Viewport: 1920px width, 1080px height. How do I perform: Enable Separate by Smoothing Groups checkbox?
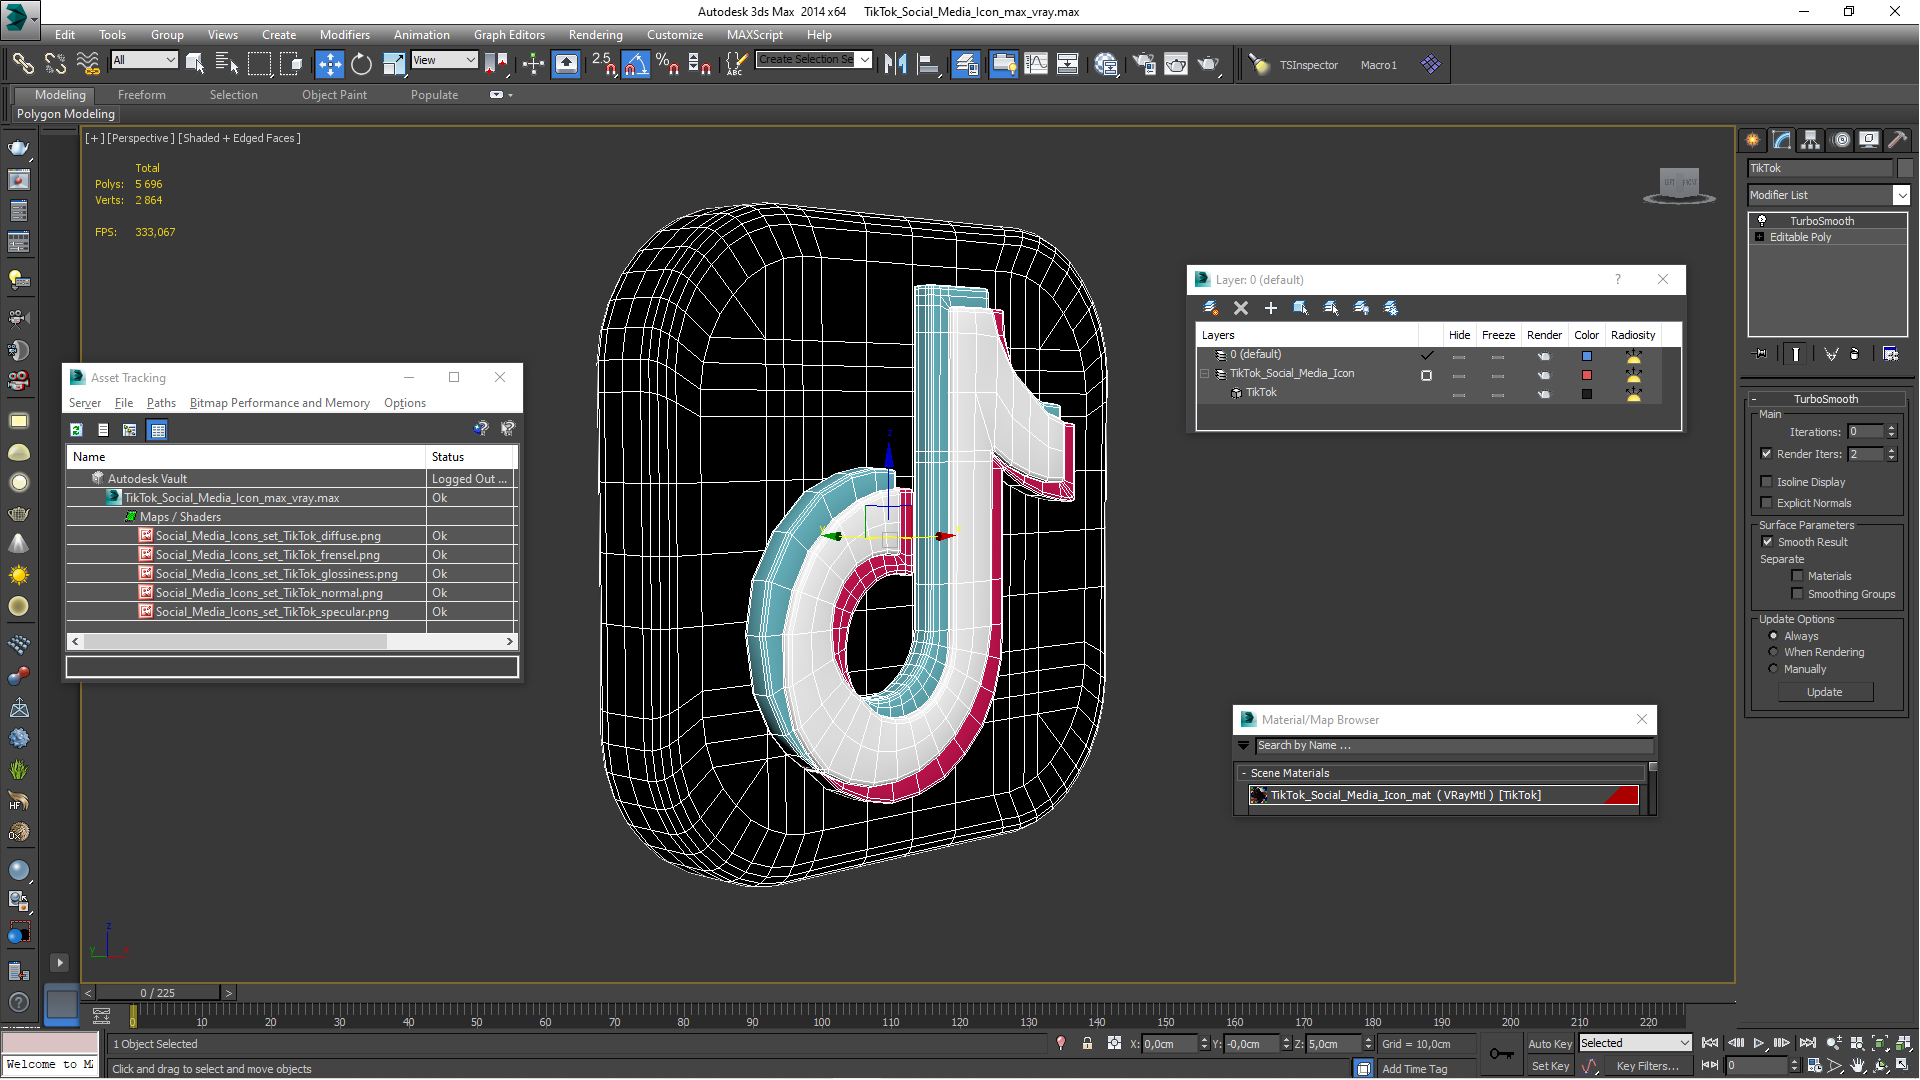(x=1798, y=594)
